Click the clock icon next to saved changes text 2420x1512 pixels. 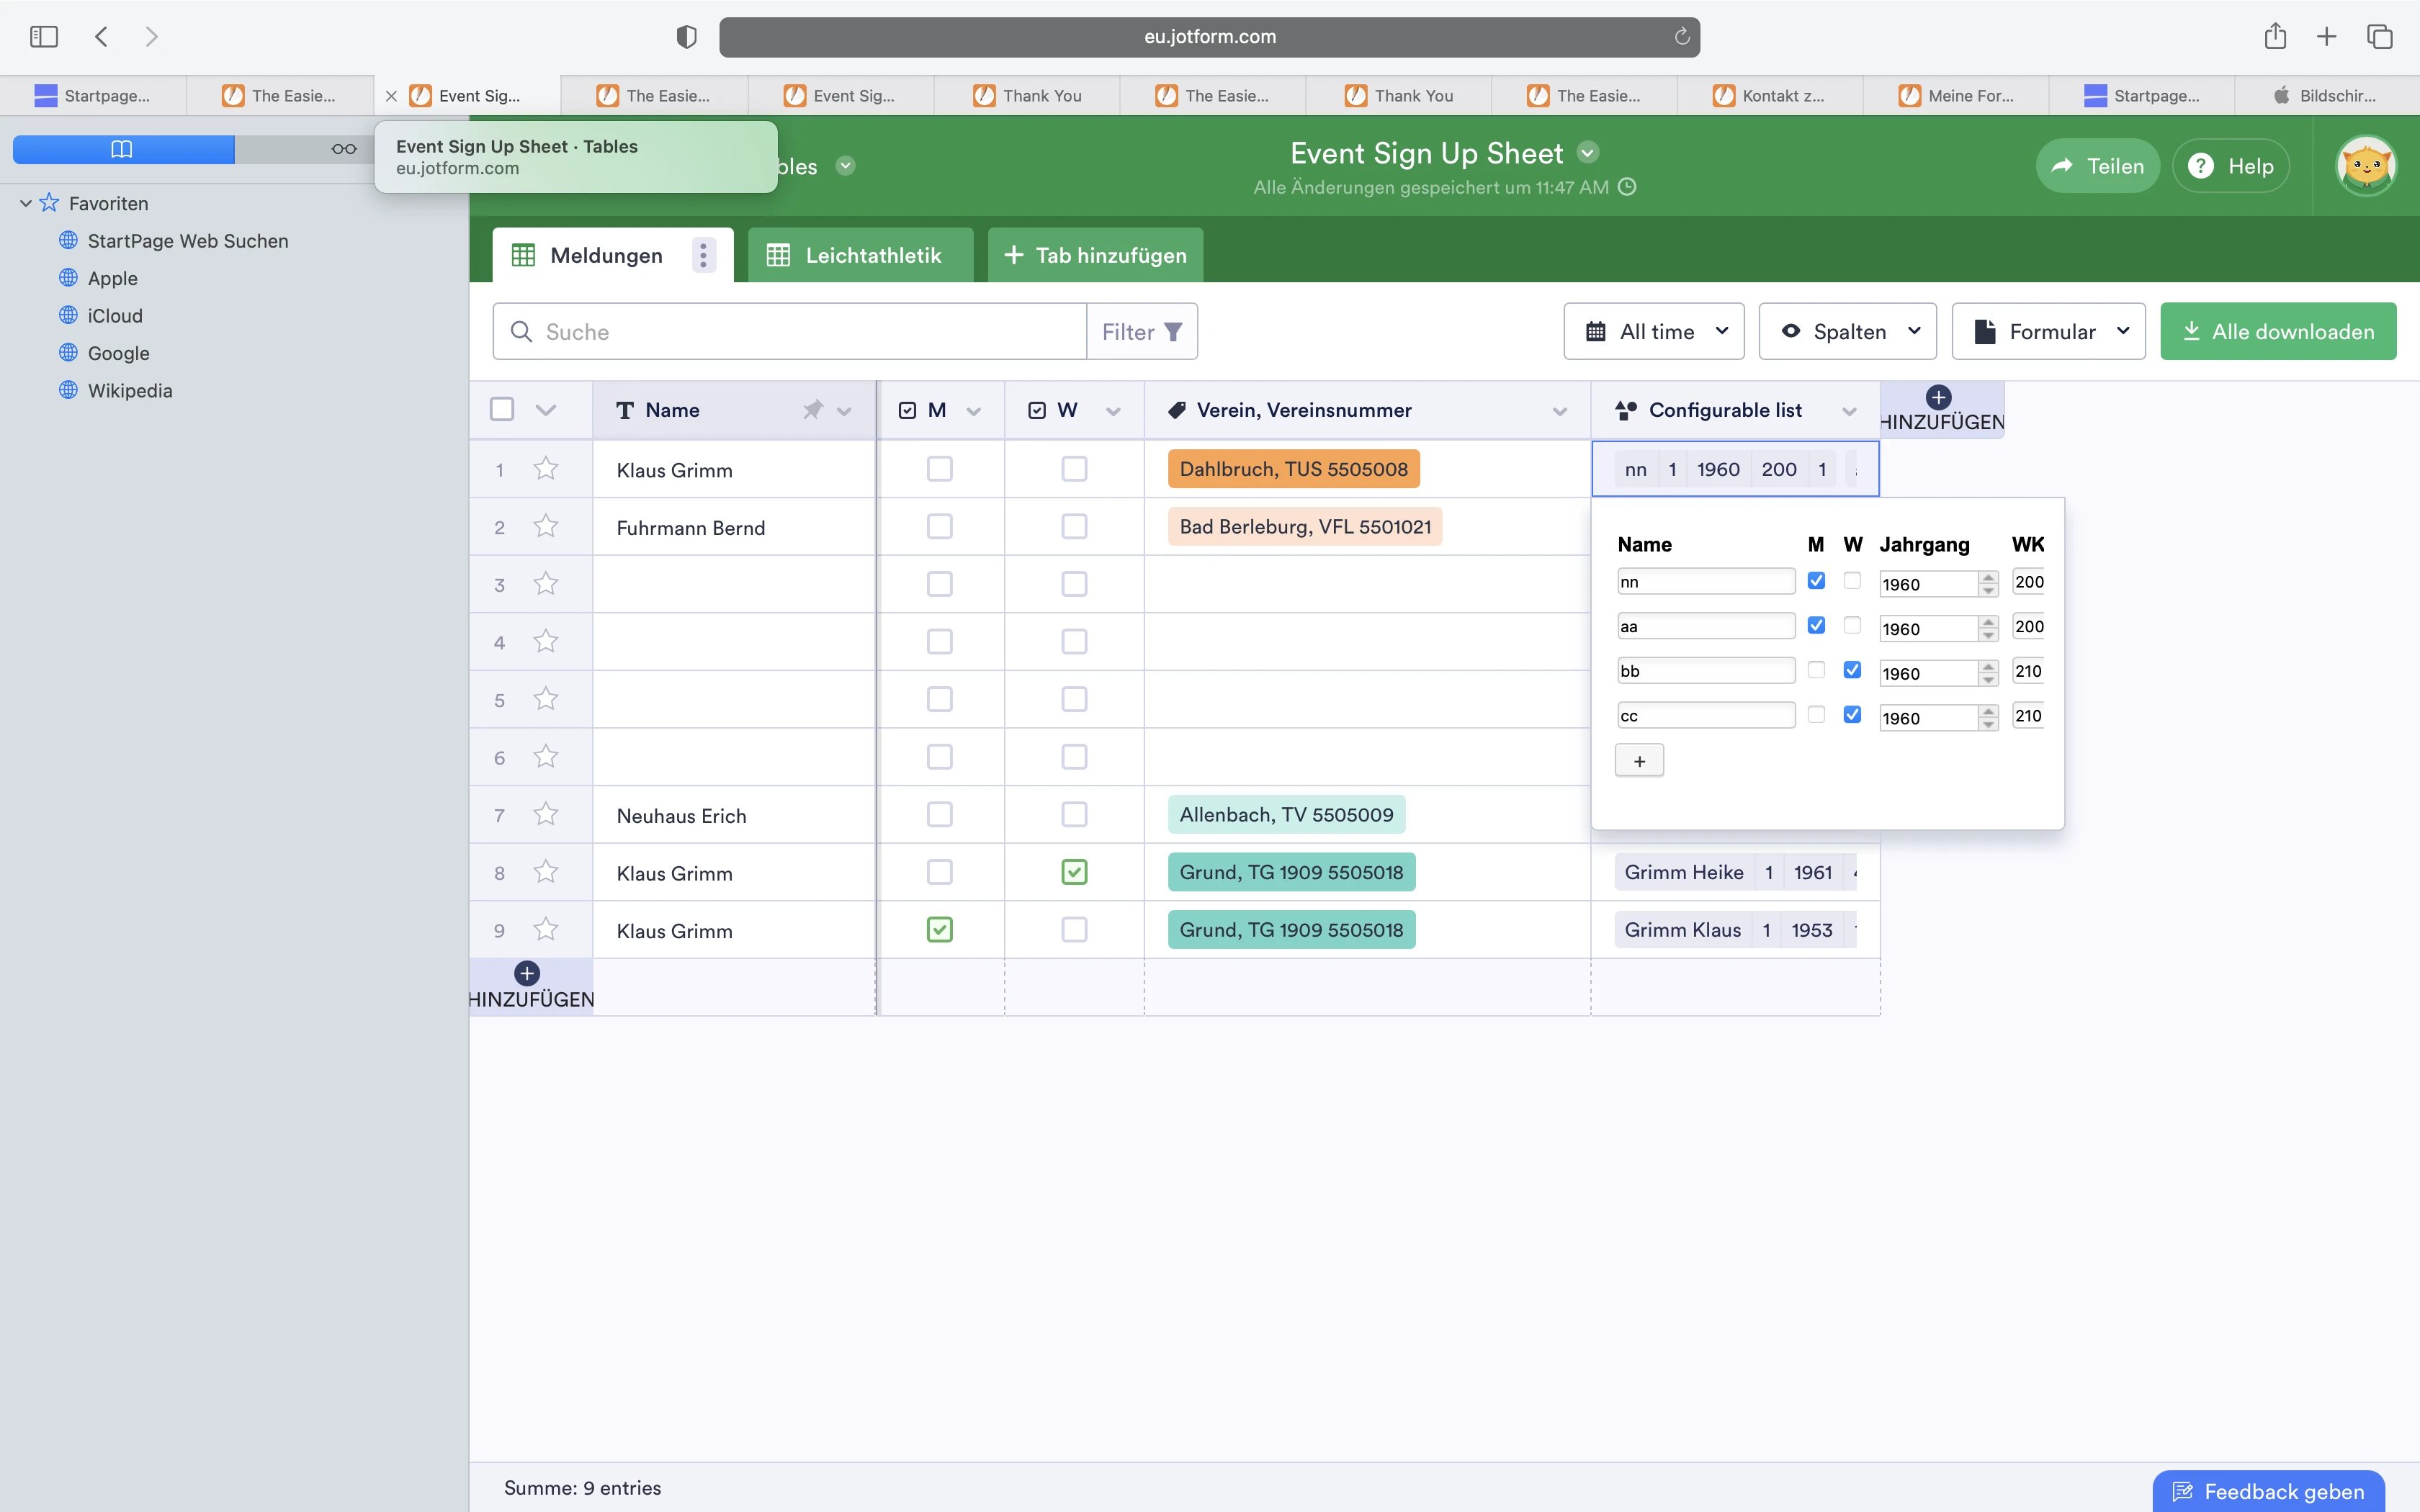(x=1626, y=188)
